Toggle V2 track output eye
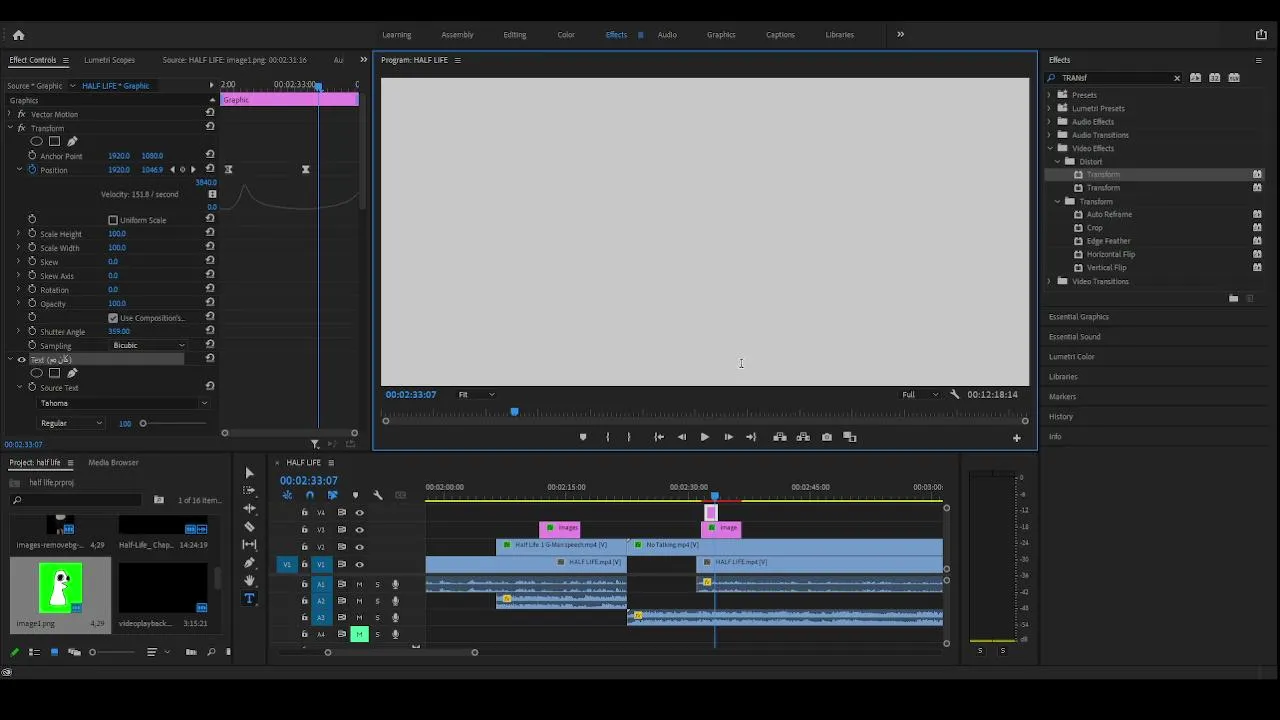 [x=360, y=547]
